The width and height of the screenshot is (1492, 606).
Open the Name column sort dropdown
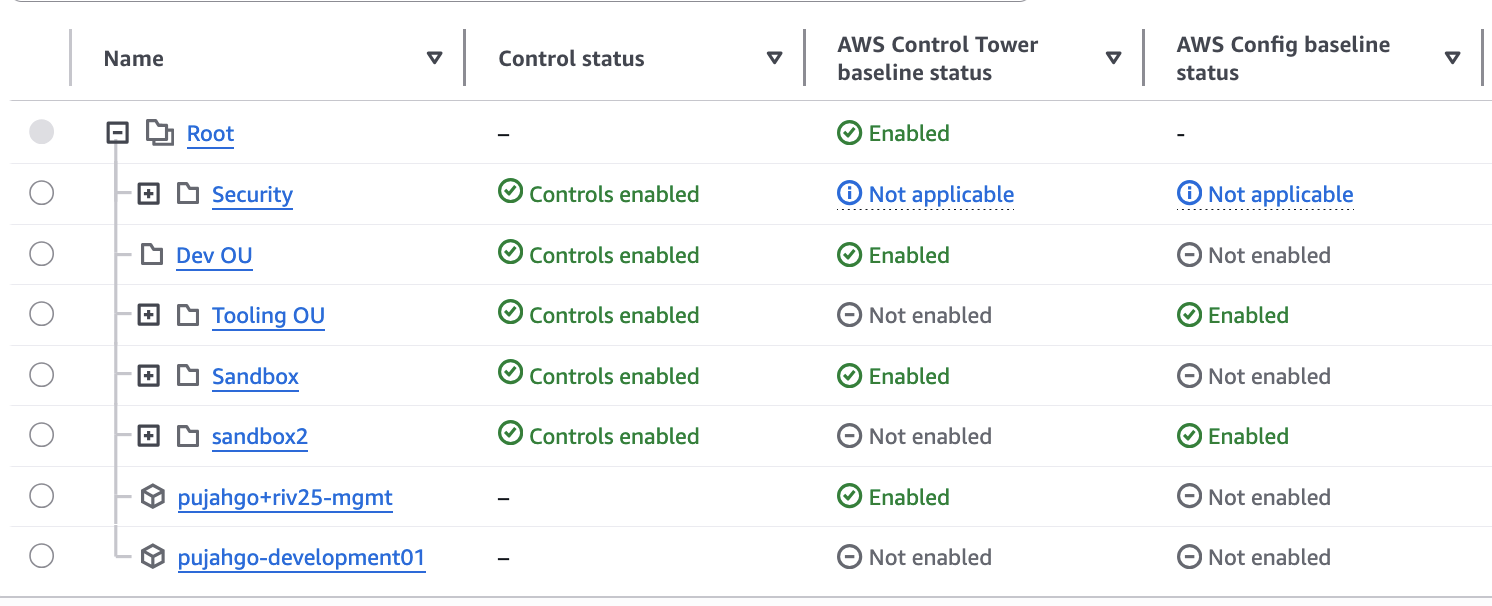(x=434, y=58)
